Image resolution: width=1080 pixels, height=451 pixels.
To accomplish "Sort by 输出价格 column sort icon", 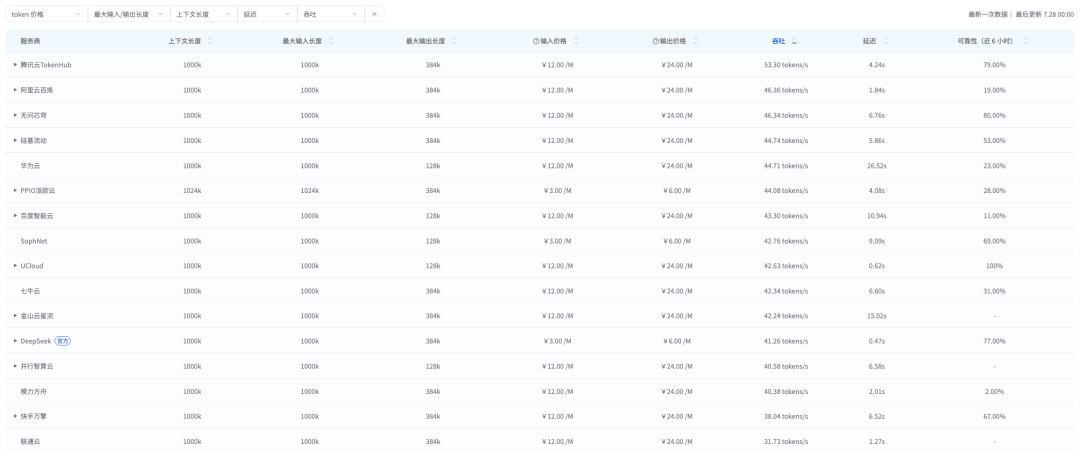I will [695, 41].
